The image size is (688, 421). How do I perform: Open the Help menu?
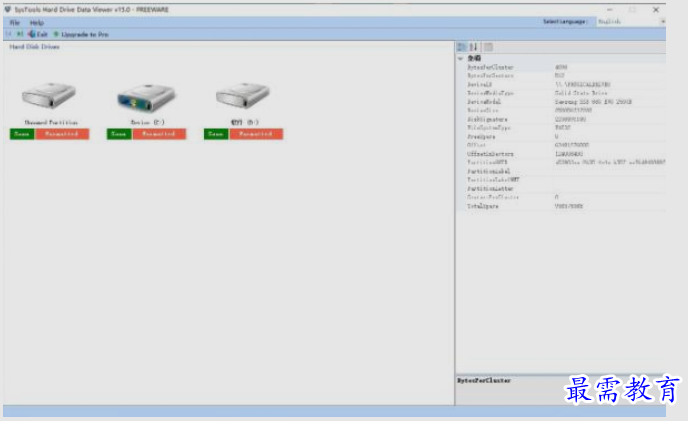click(x=36, y=23)
